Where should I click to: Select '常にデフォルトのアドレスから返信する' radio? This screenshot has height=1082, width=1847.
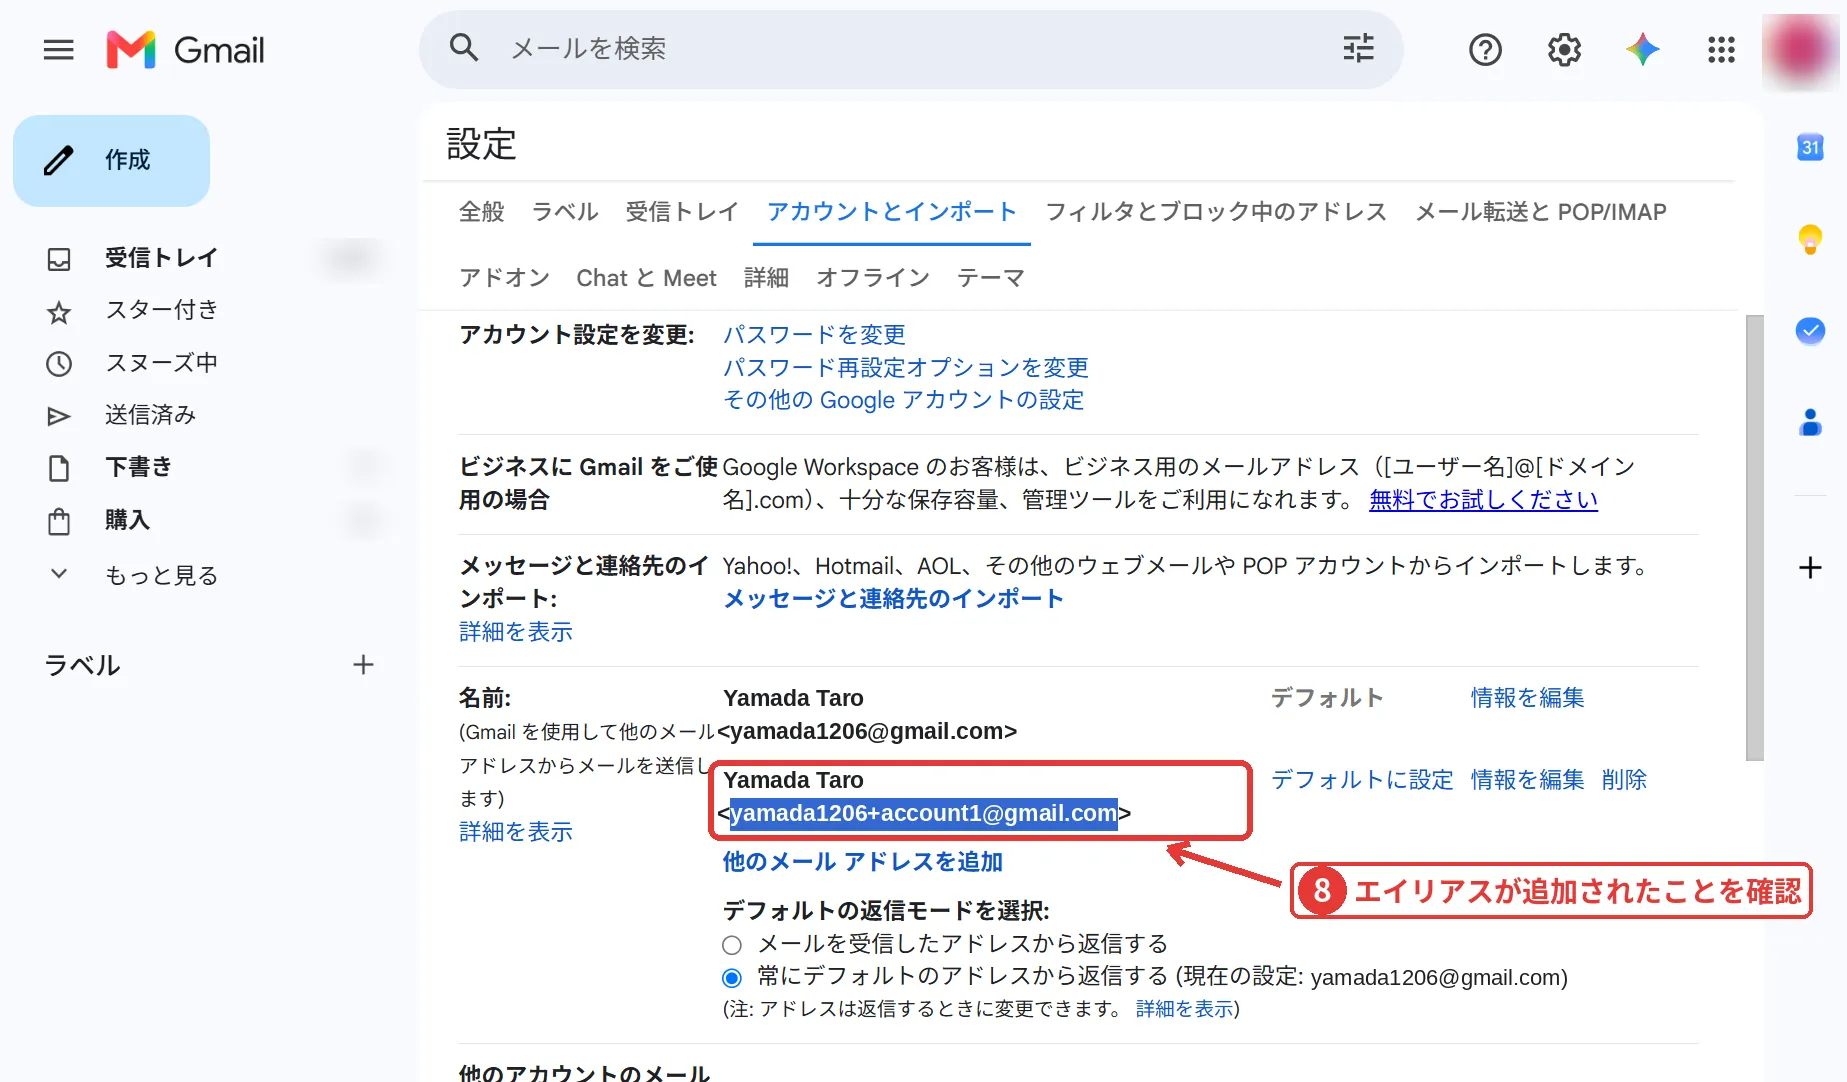coord(732,978)
